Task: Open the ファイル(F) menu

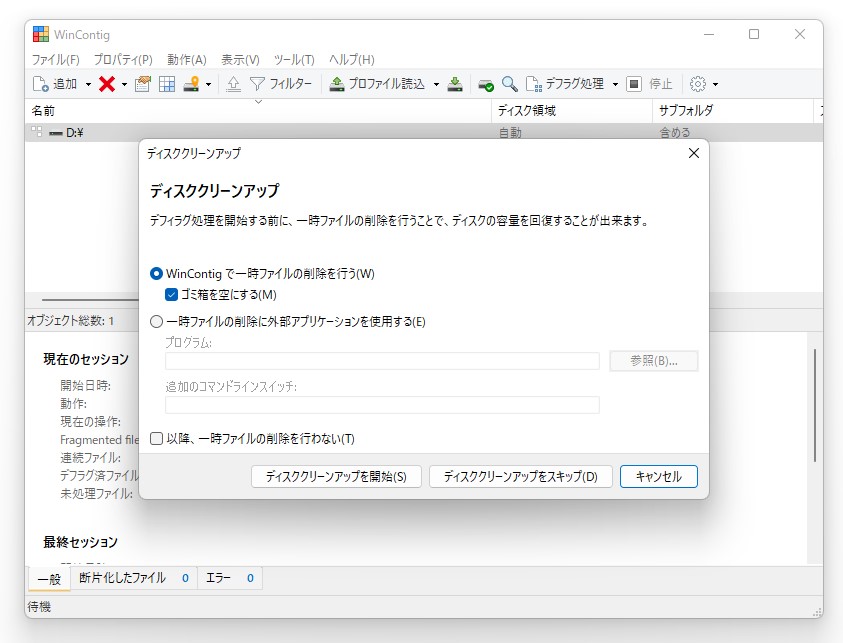Action: [55, 60]
